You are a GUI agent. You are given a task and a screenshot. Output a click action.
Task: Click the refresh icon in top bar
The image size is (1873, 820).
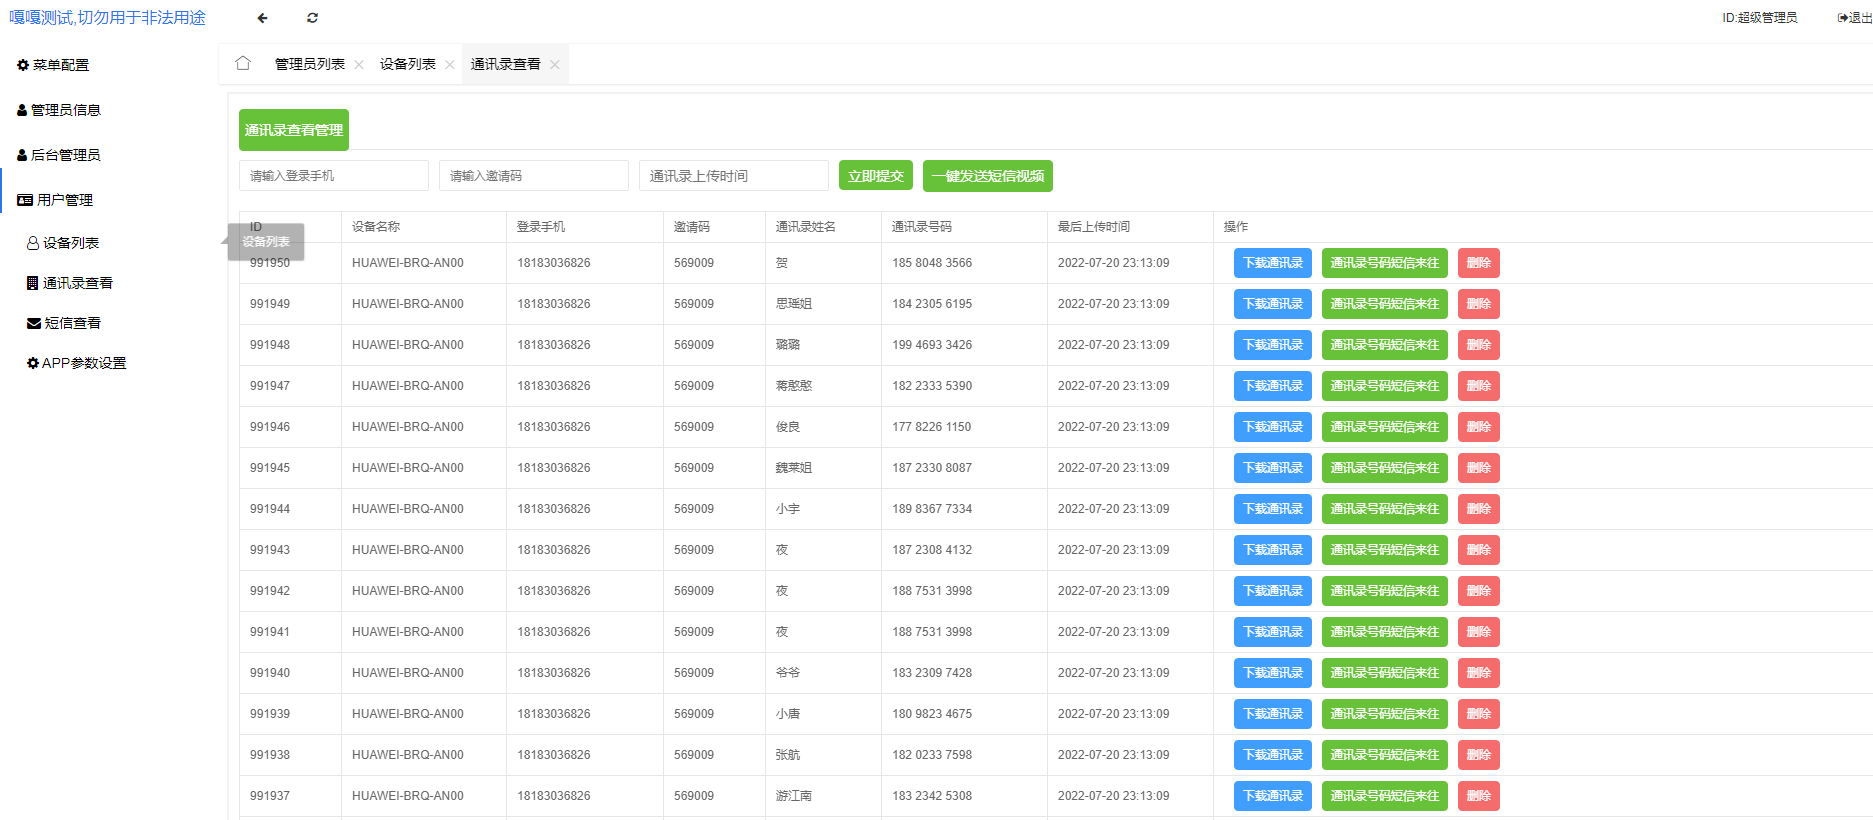(x=312, y=18)
